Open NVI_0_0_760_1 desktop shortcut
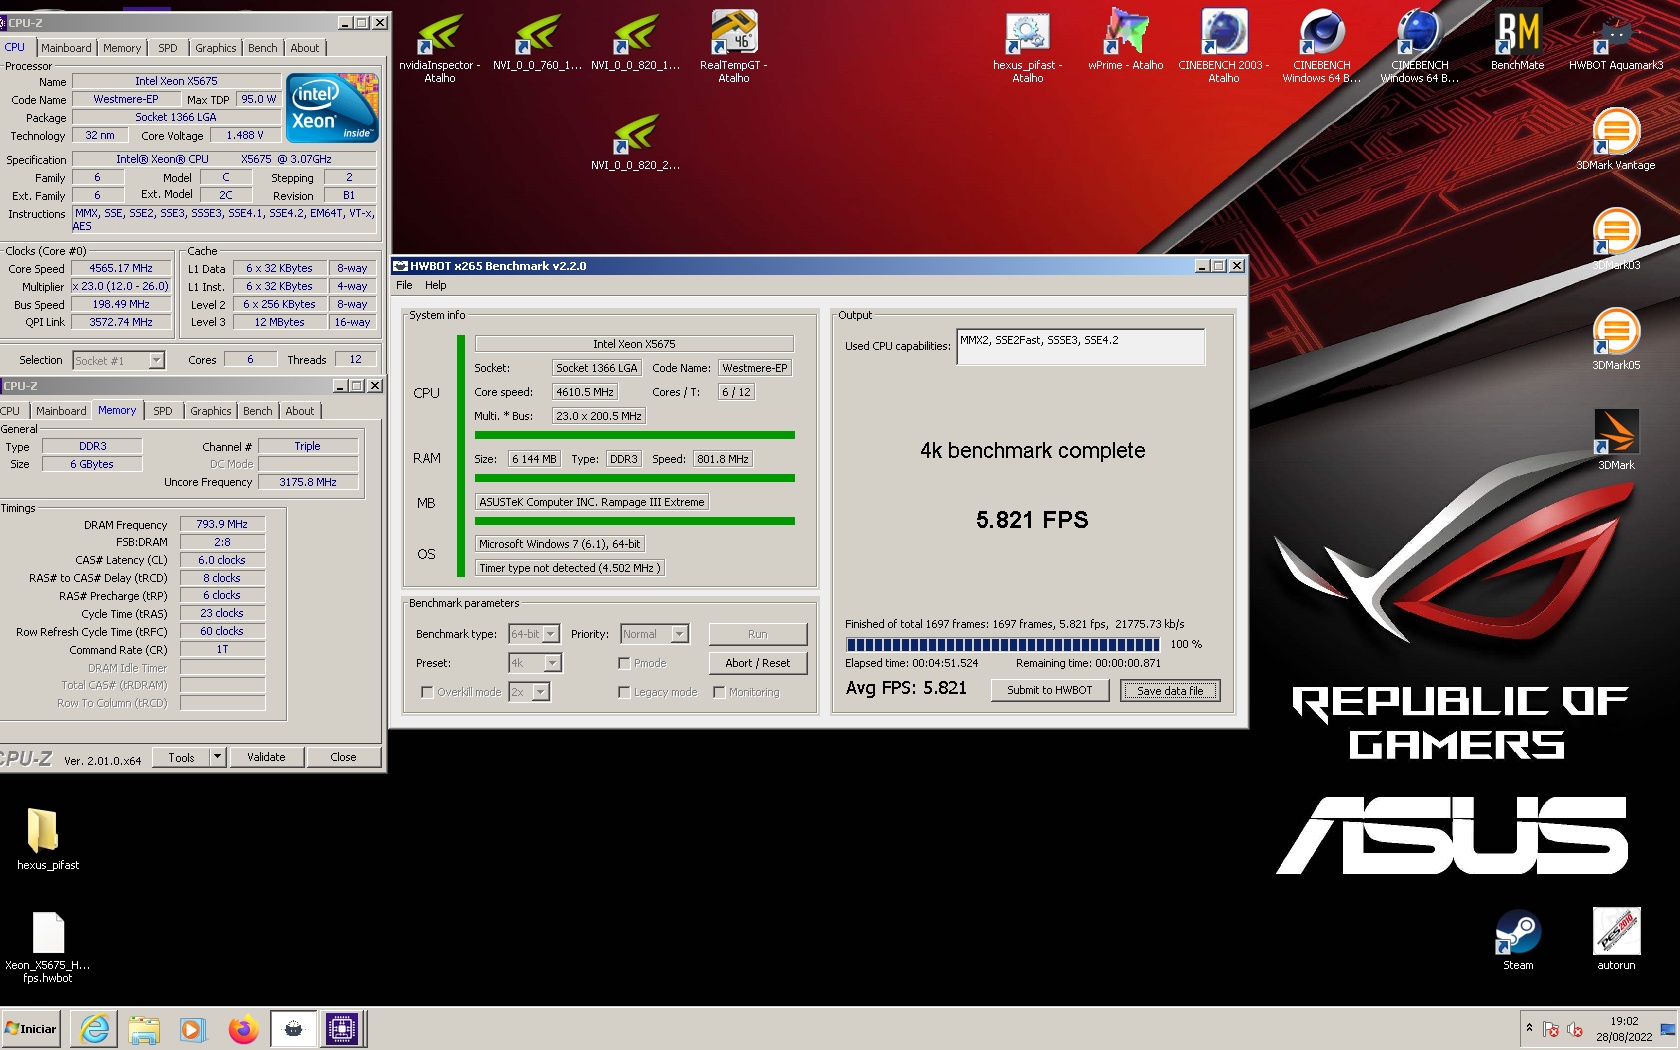 pos(537,42)
